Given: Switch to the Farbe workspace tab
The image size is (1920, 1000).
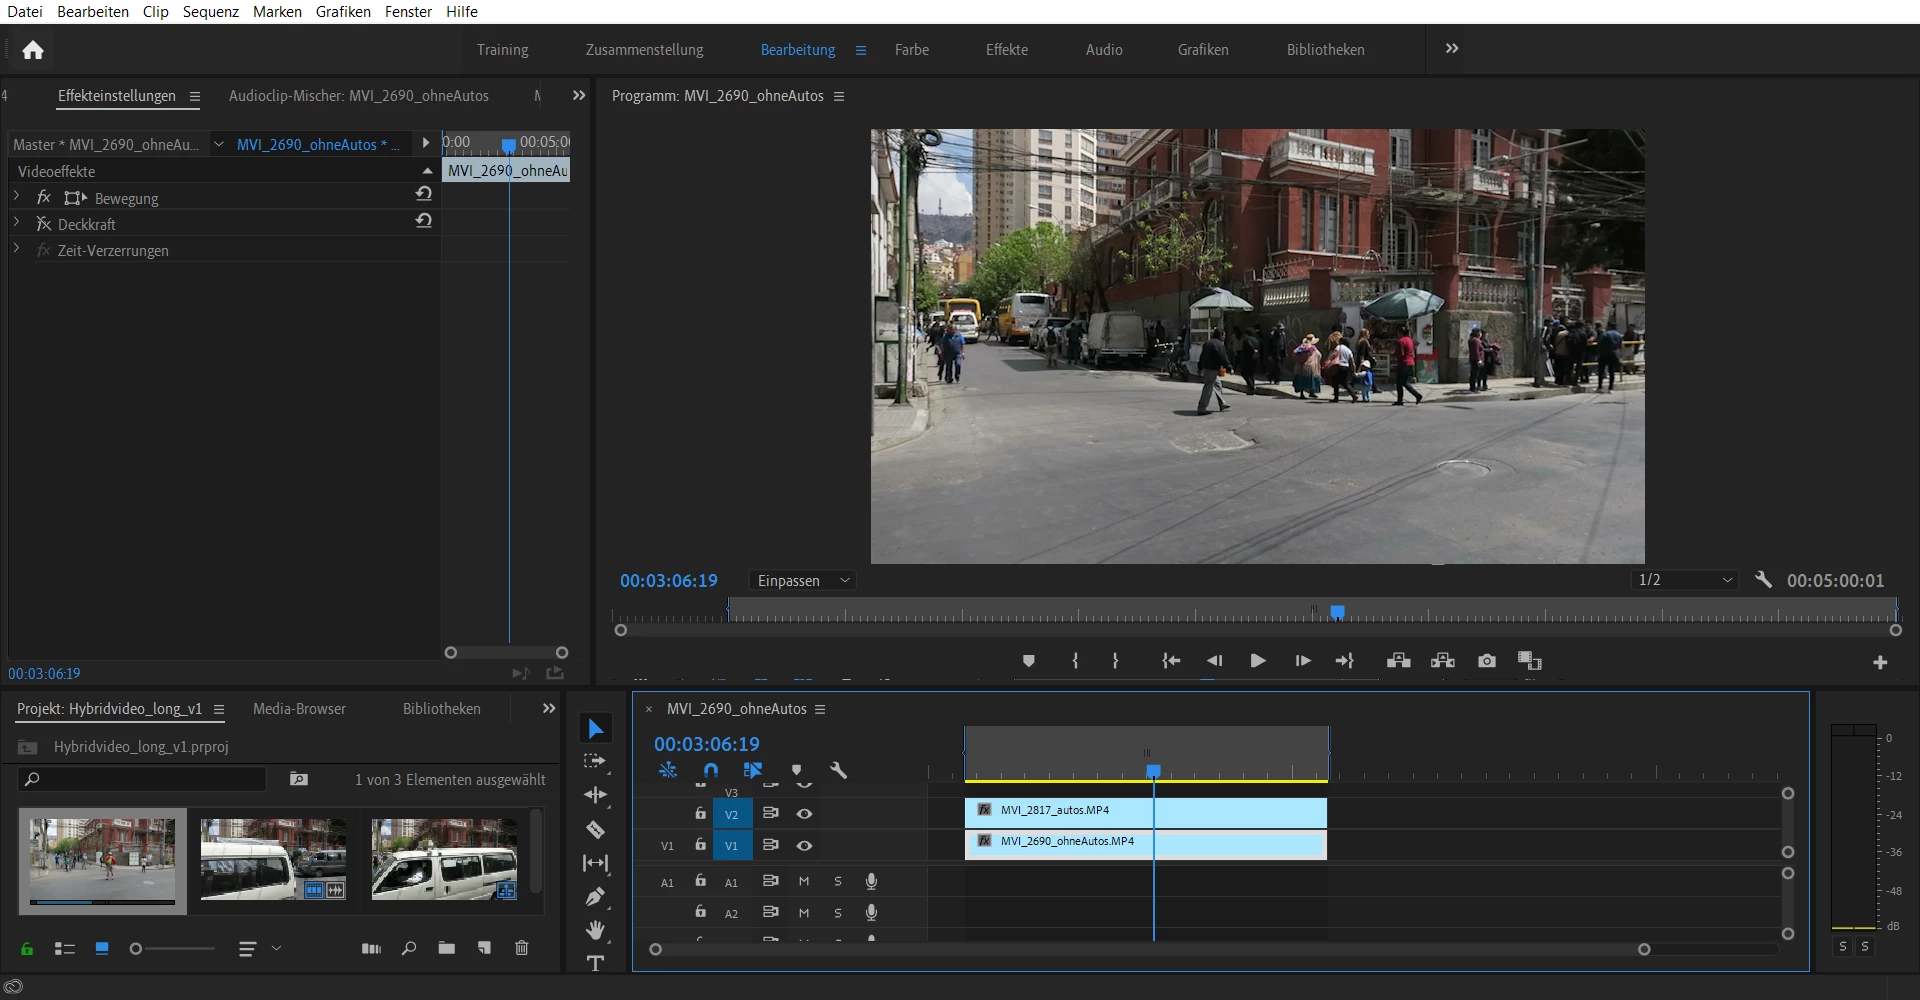Looking at the screenshot, I should pyautogui.click(x=911, y=50).
